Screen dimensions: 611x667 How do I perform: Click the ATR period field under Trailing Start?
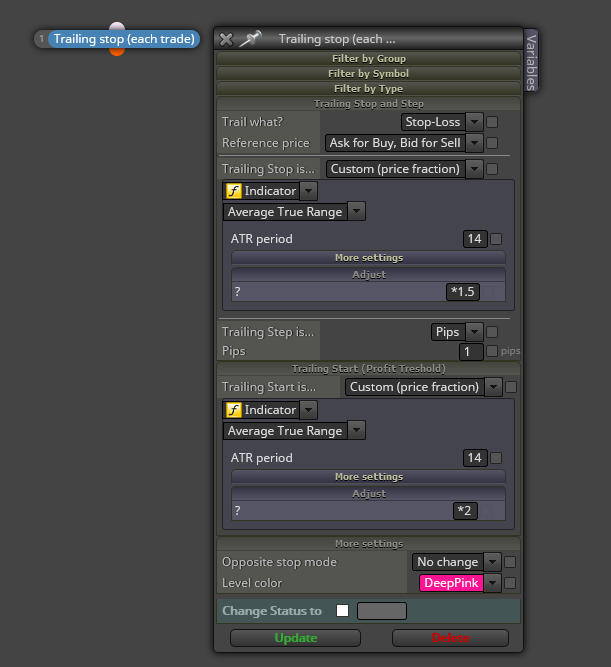(x=475, y=458)
